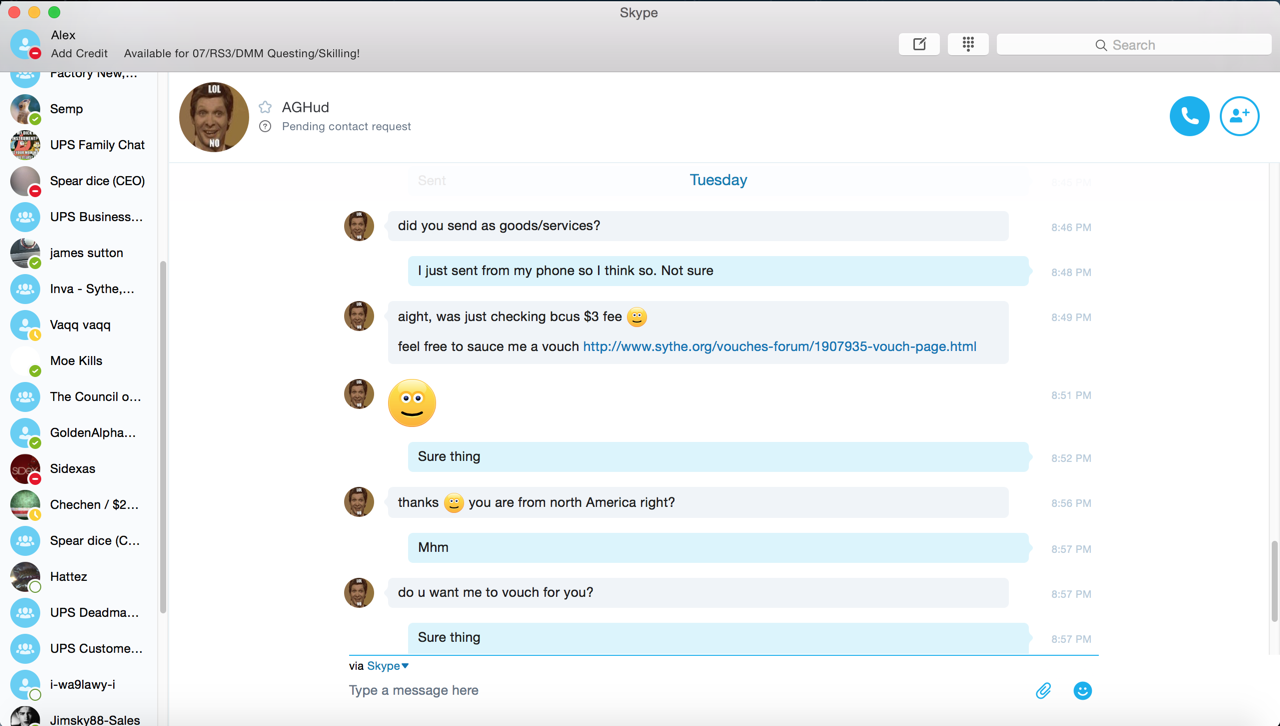1280x726 pixels.
Task: Open Inva - Sythe group icon
Action: tap(25, 289)
